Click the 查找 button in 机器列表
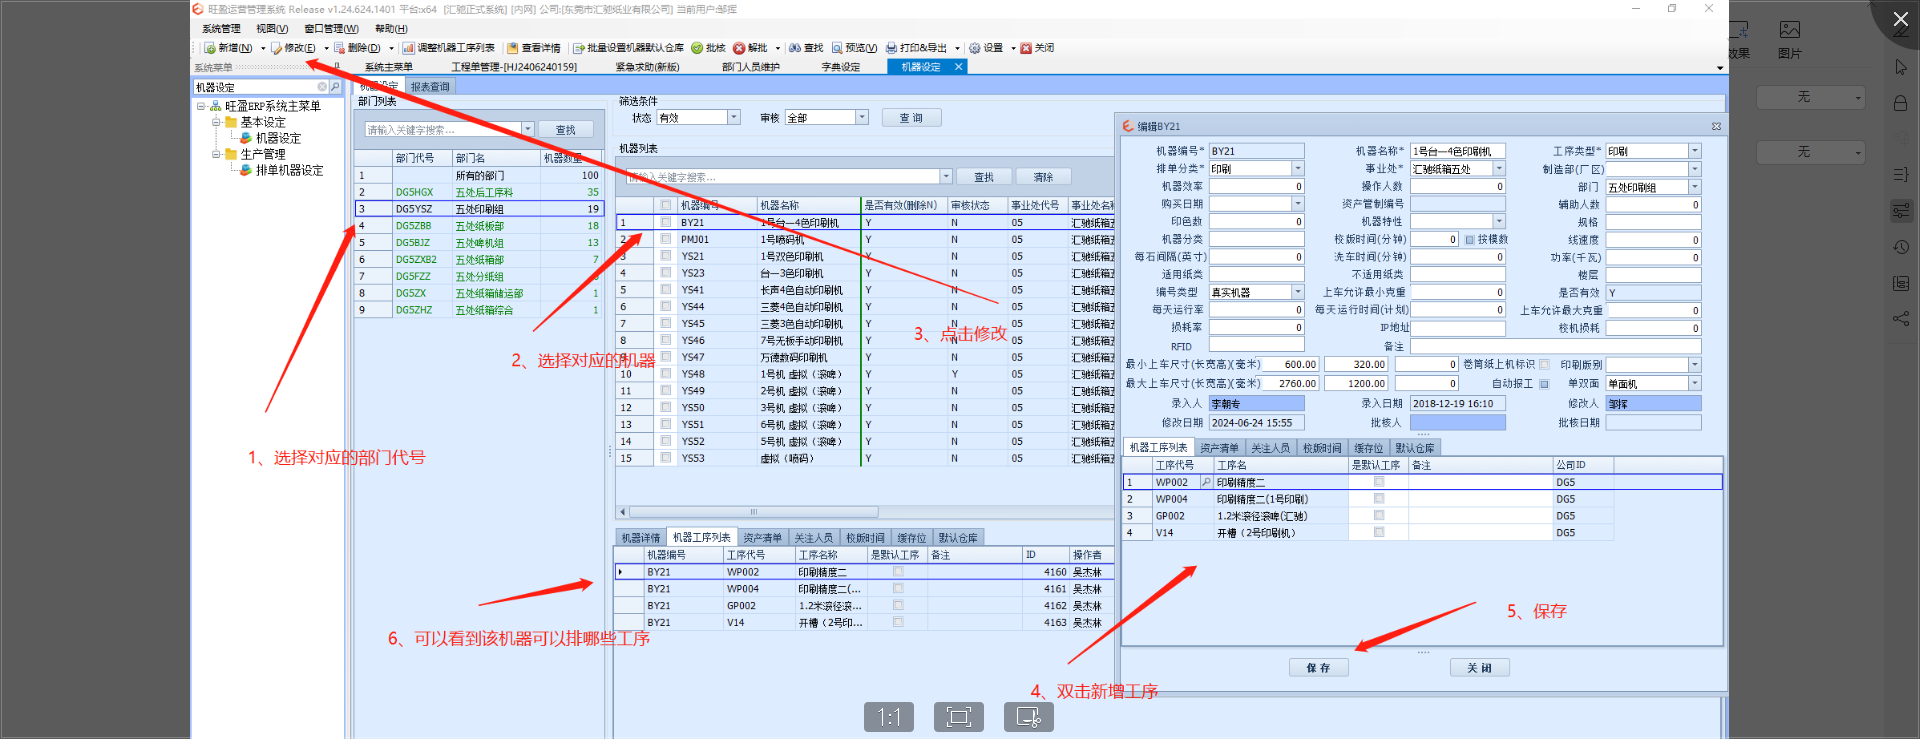Viewport: 1920px width, 739px height. [984, 177]
